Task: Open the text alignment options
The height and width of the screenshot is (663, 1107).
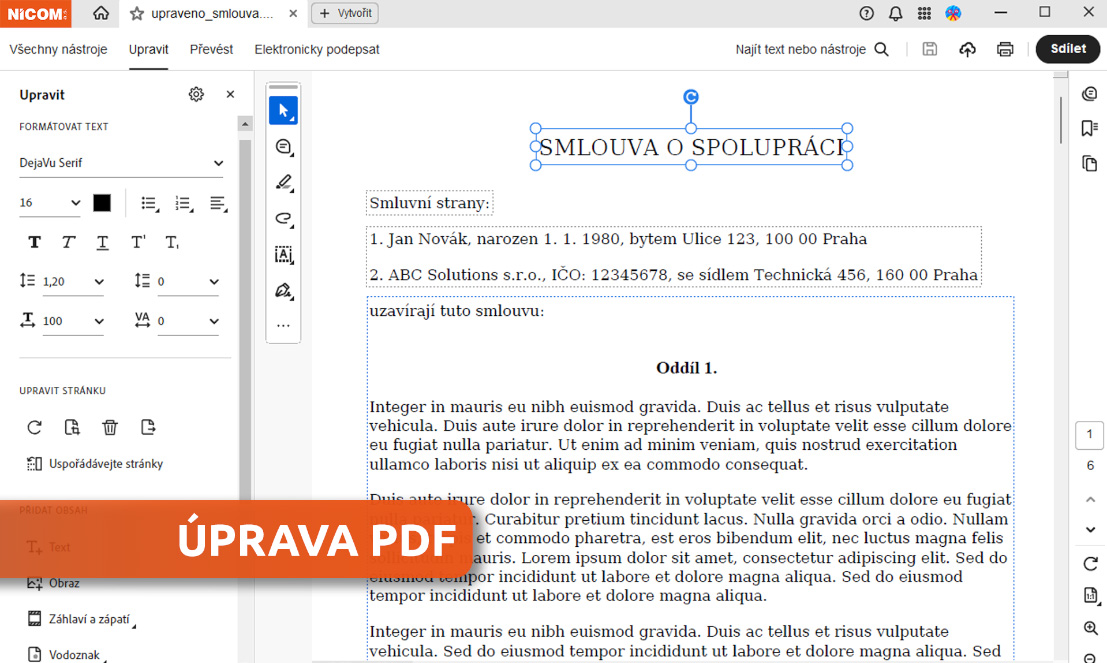Action: pos(218,203)
